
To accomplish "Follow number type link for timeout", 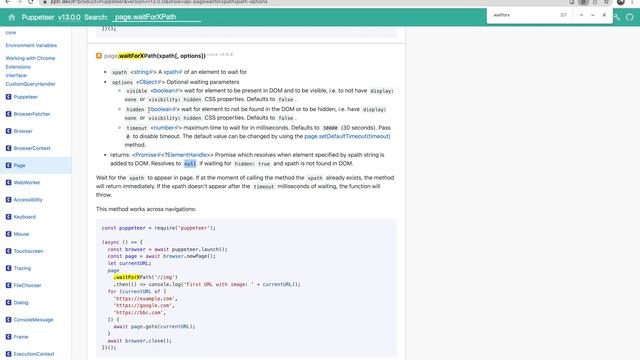I will pos(165,128).
